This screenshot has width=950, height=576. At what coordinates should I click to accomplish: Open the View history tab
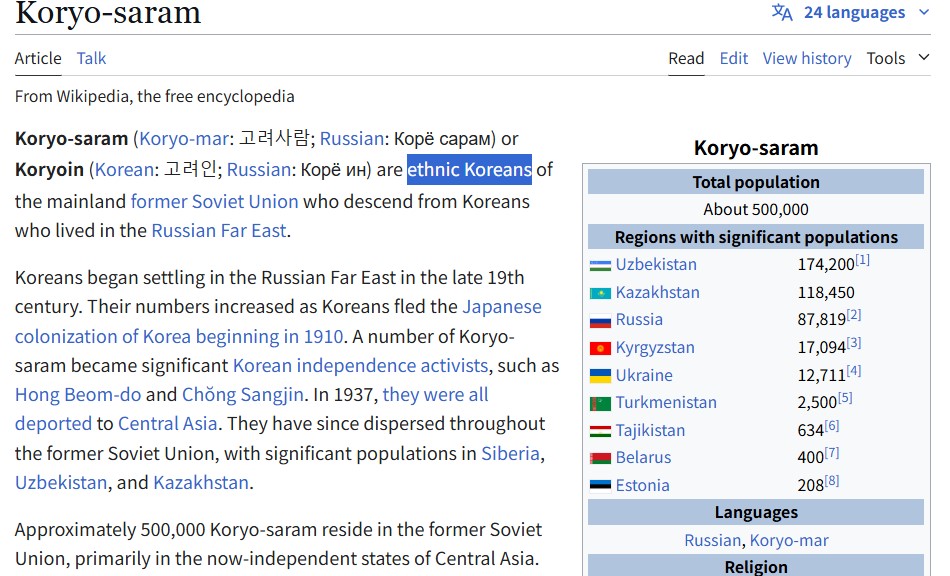(806, 58)
